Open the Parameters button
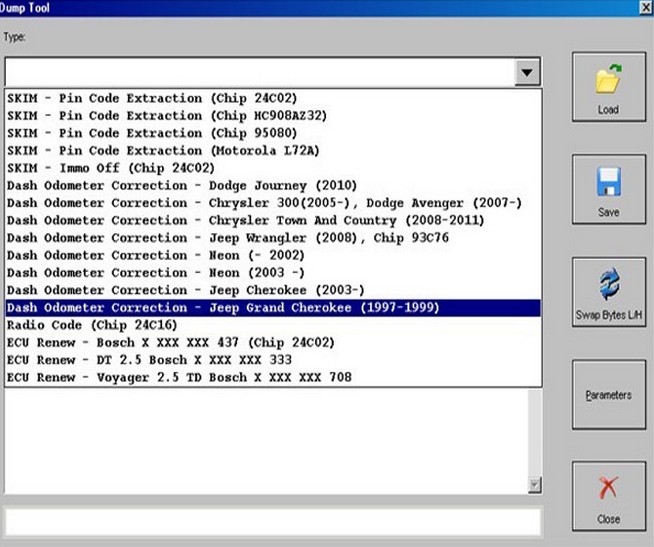 [x=609, y=395]
